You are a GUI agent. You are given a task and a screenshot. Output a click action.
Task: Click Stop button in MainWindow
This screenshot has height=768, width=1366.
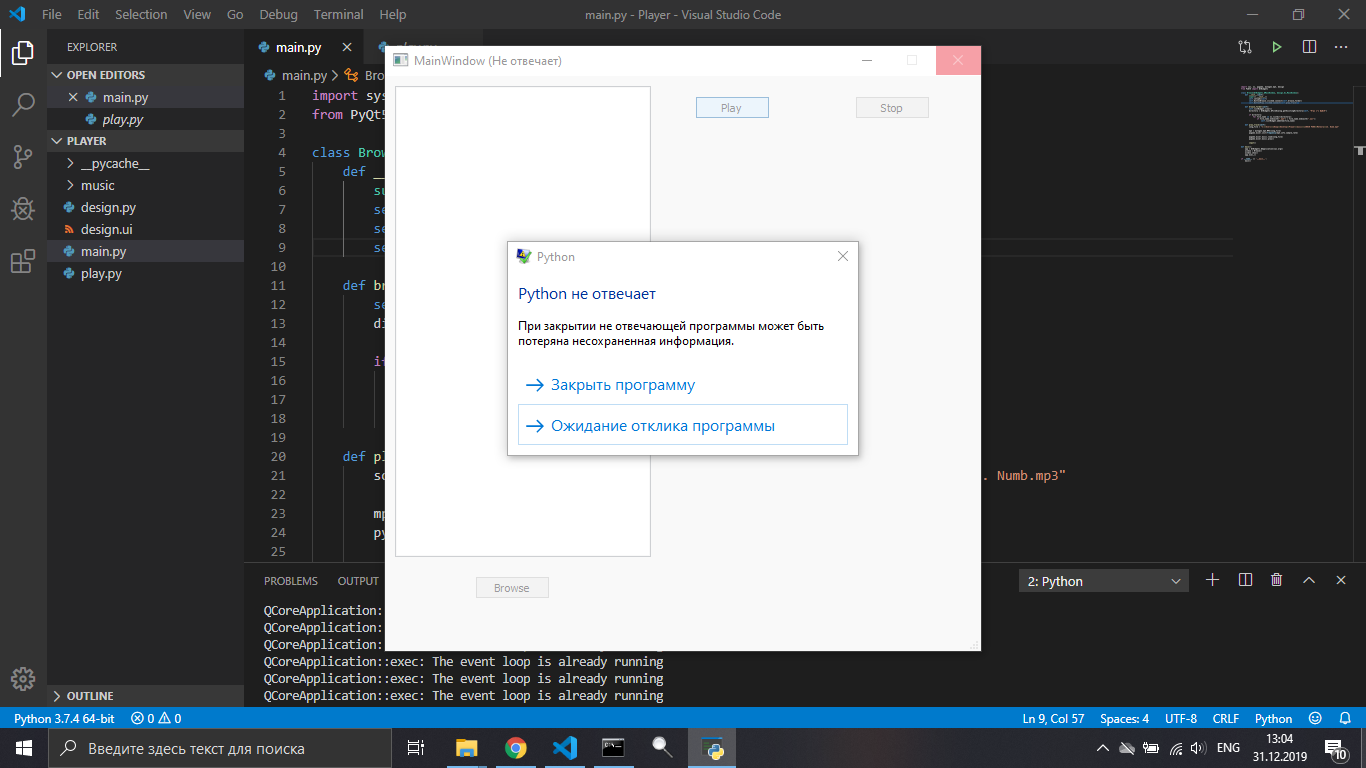[892, 108]
